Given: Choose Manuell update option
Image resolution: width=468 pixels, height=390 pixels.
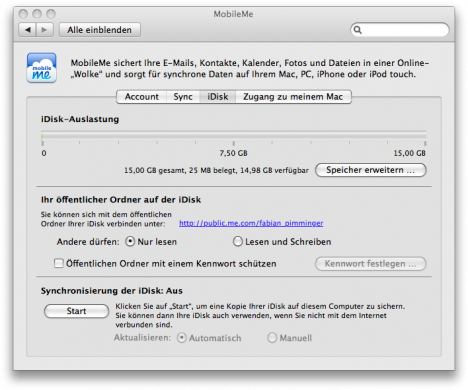Looking at the screenshot, I should (x=272, y=338).
